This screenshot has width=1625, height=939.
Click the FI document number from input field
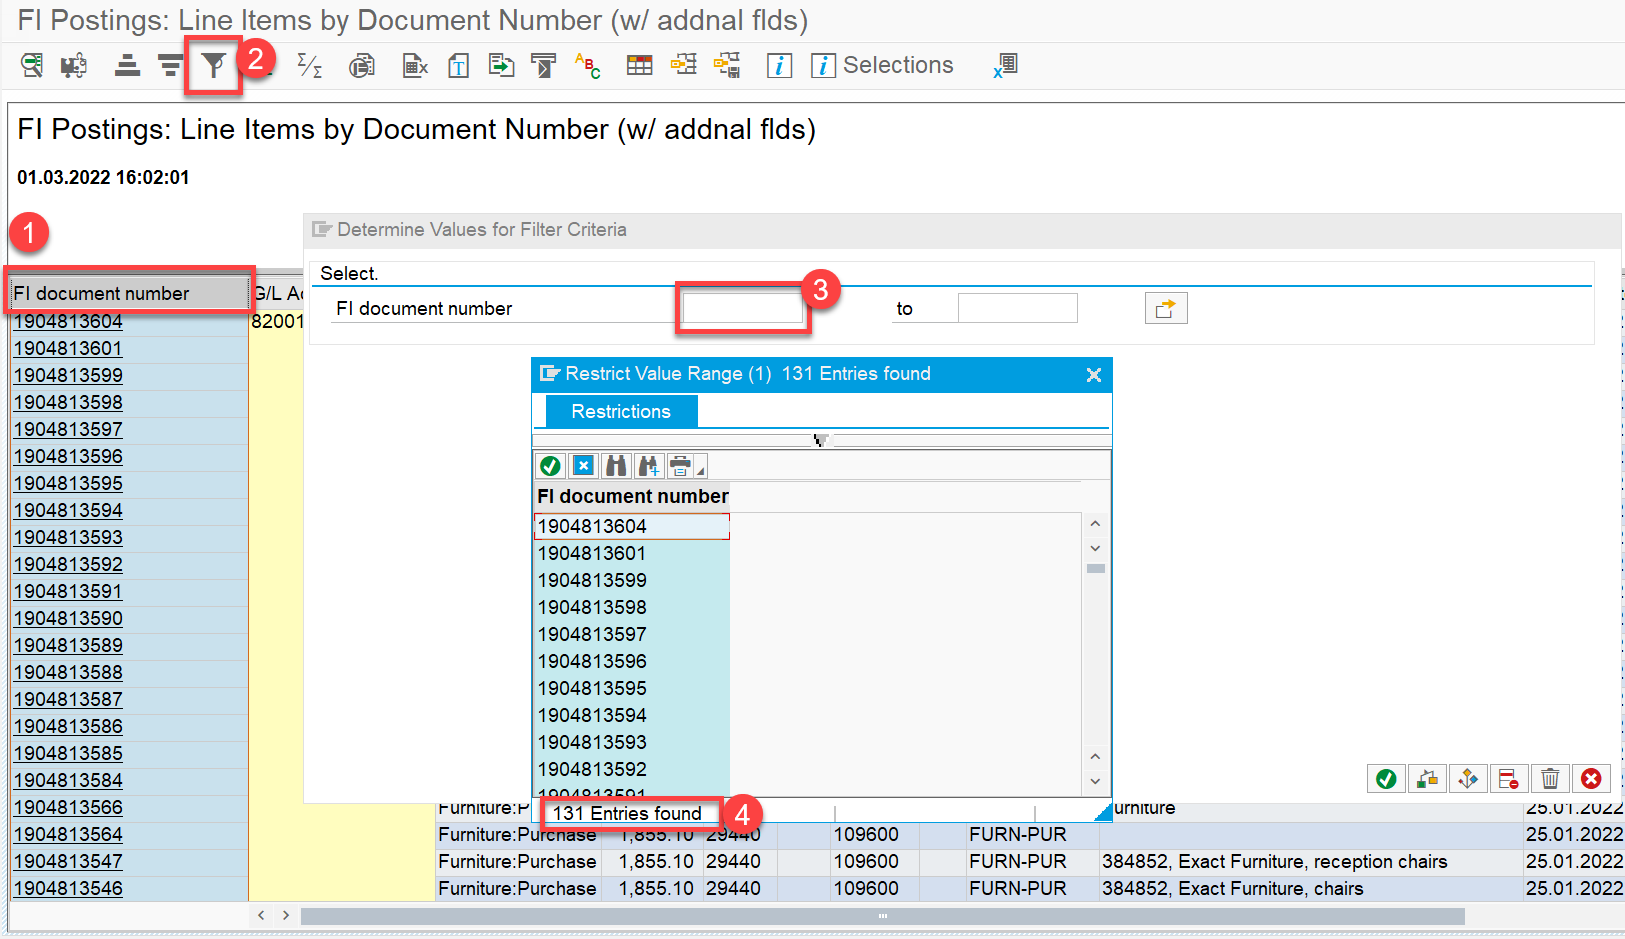pos(741,308)
